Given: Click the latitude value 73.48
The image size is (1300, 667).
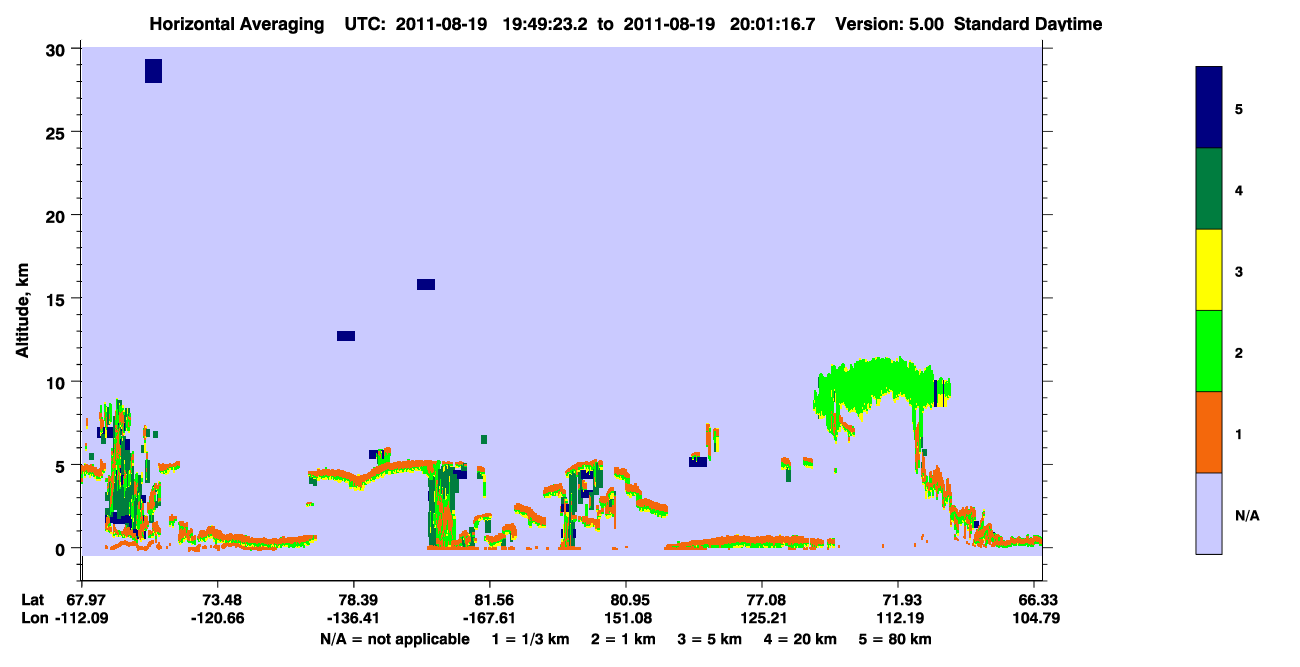Looking at the screenshot, I should point(217,599).
